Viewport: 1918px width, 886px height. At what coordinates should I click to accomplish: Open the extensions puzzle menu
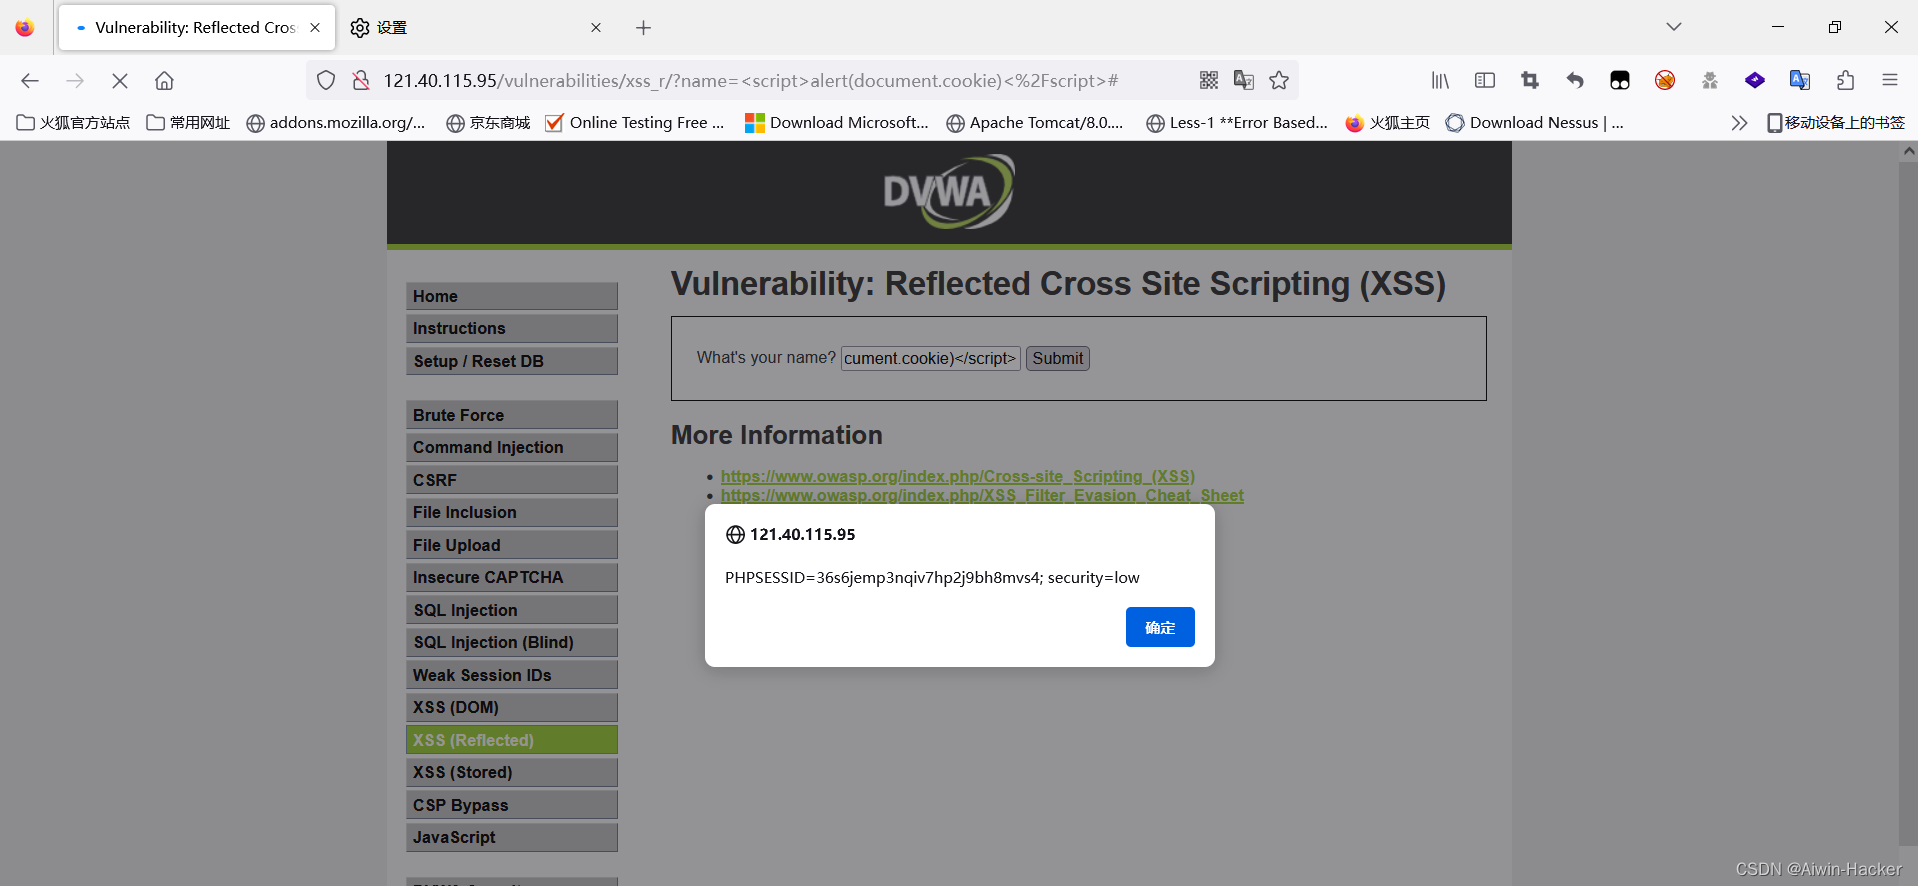point(1845,80)
